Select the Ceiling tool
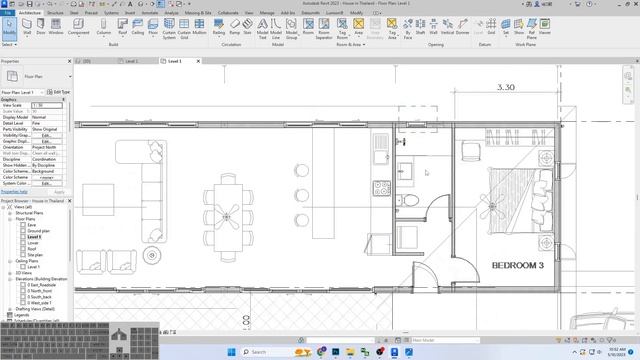This screenshot has height=360, width=640. pyautogui.click(x=138, y=27)
